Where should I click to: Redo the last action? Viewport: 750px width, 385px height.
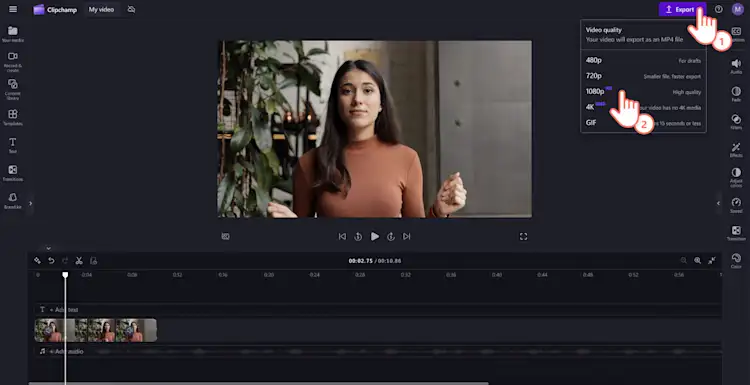click(x=65, y=261)
